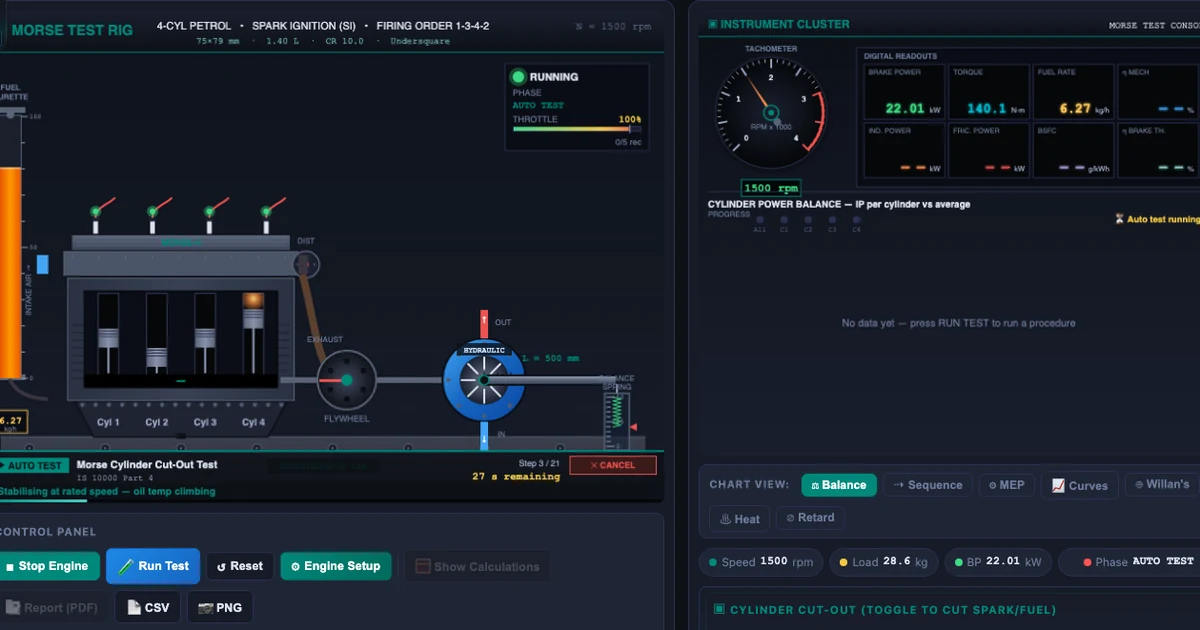Click the BSFC readout
This screenshot has height=630, width=1200.
coord(1073,150)
